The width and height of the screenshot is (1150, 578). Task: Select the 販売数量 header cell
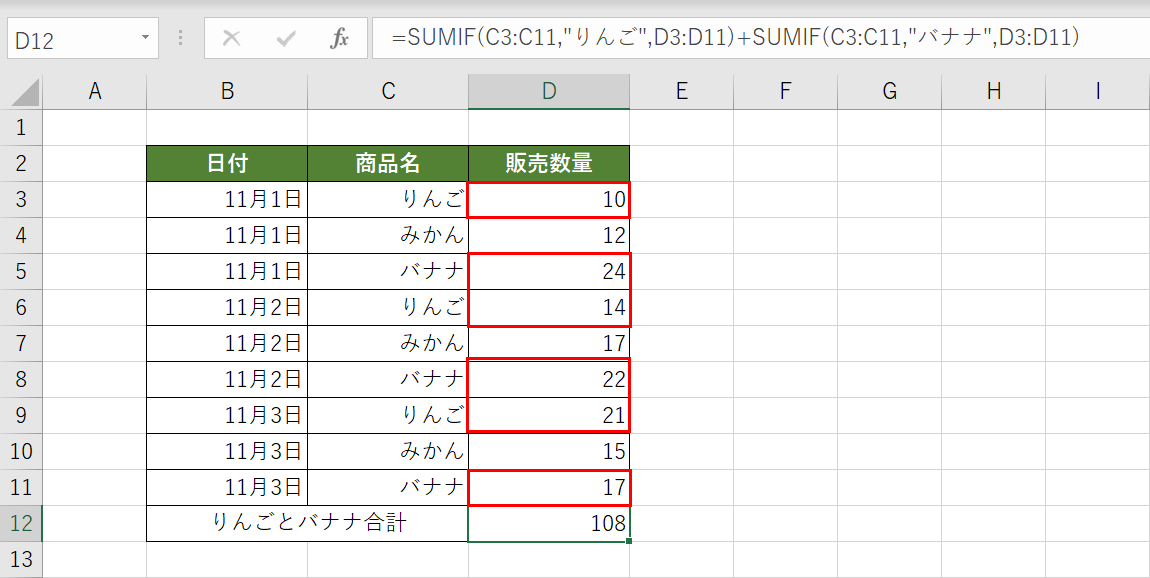548,163
